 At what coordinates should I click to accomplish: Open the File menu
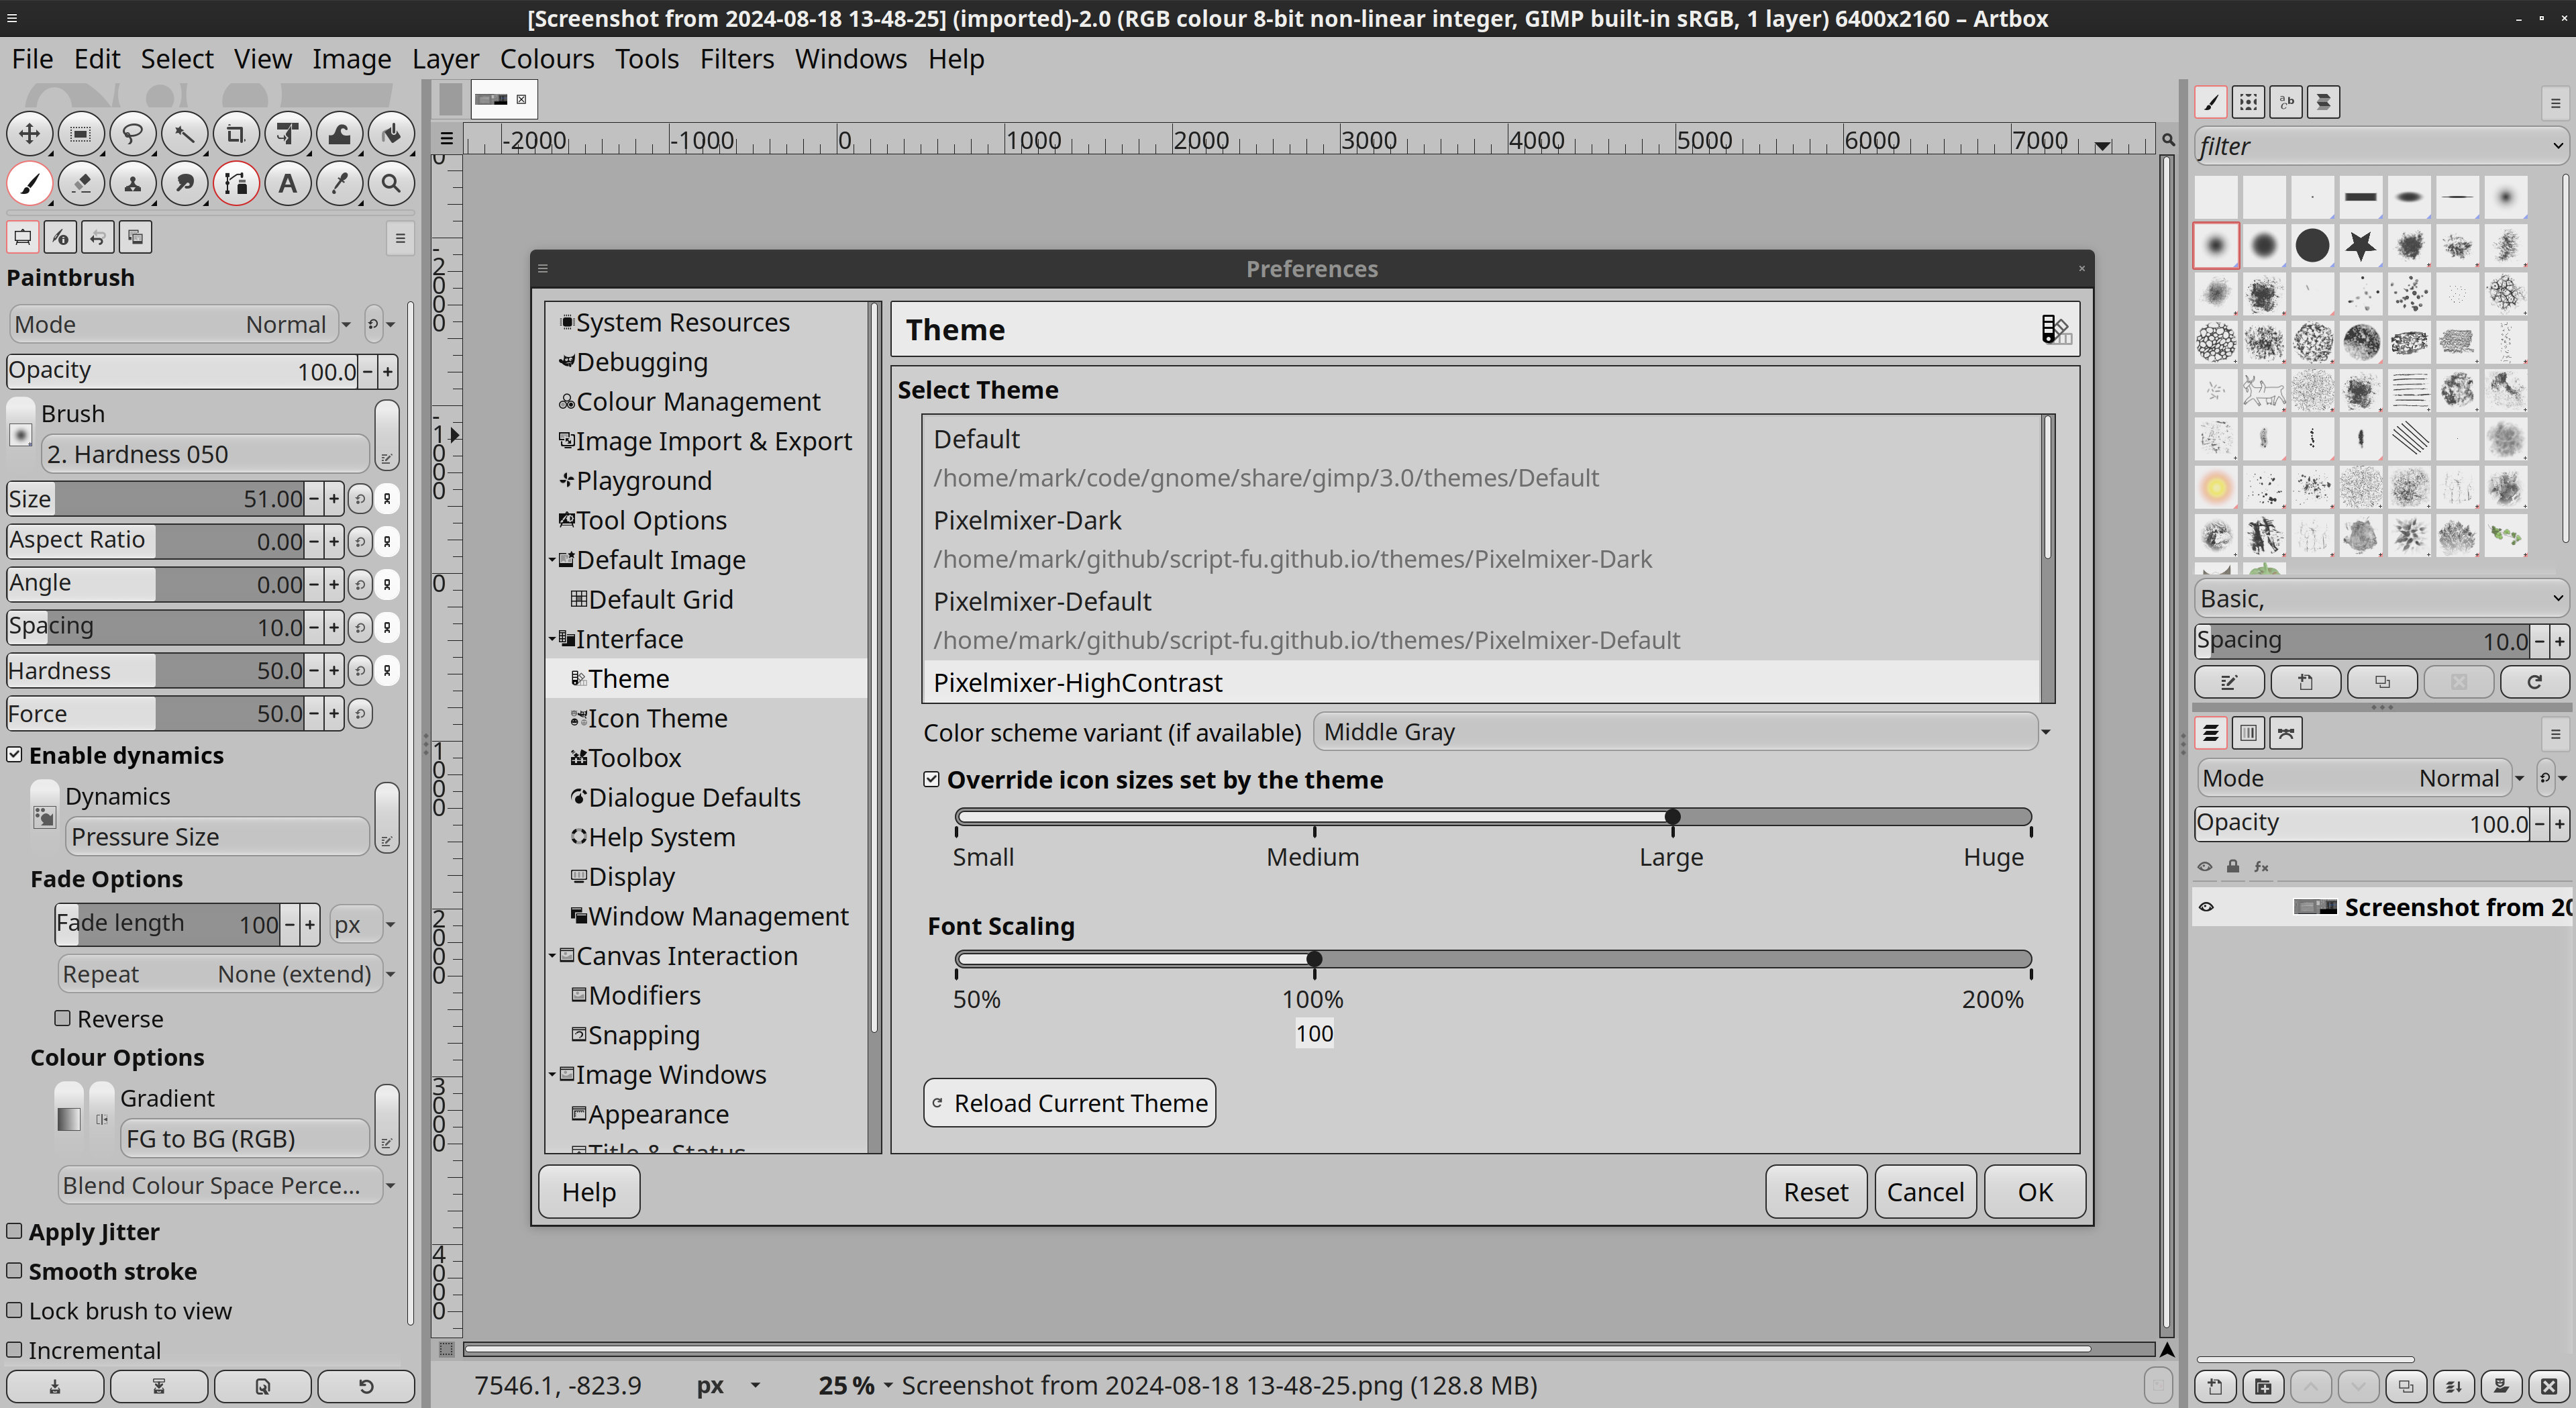coord(32,59)
